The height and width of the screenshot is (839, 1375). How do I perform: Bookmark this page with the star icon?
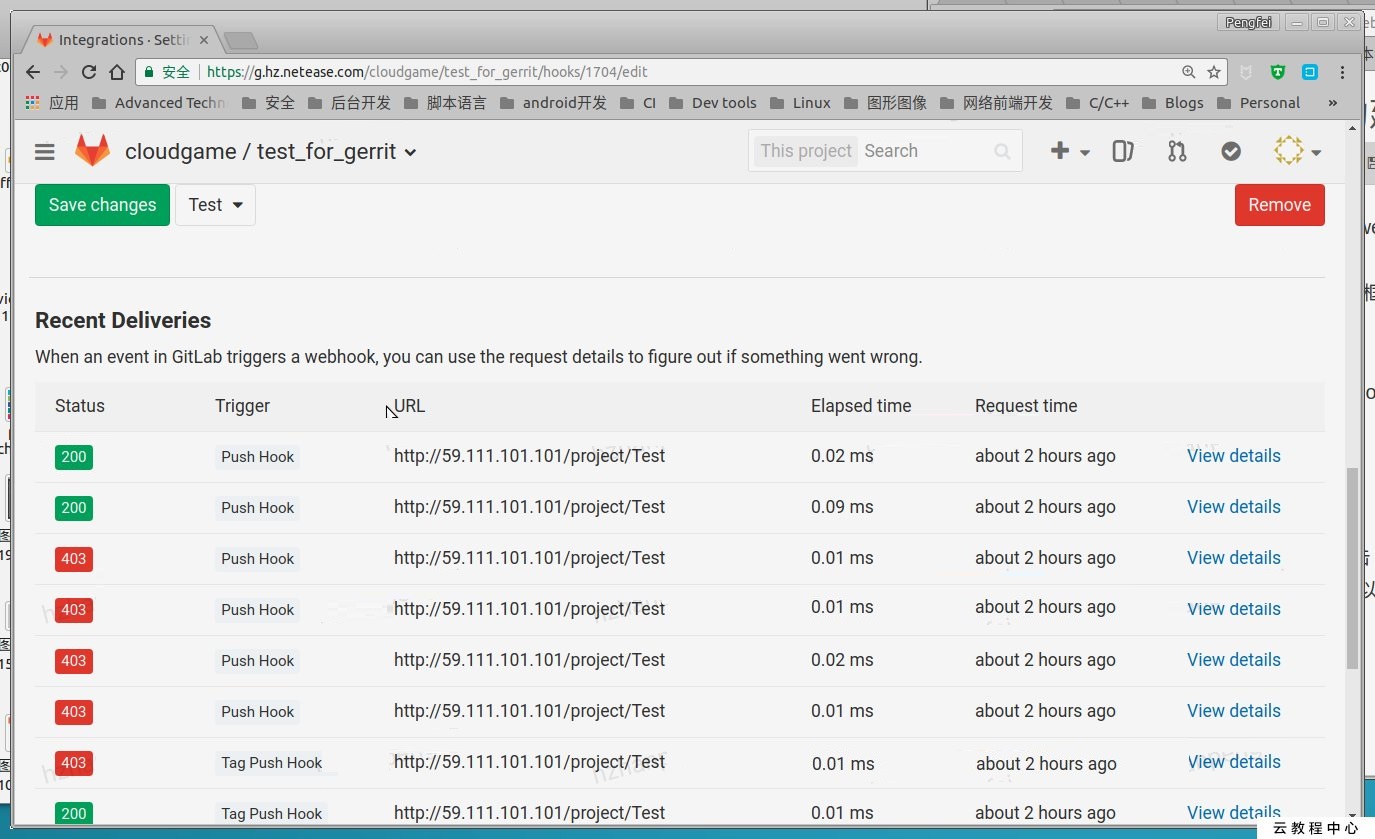click(1214, 72)
